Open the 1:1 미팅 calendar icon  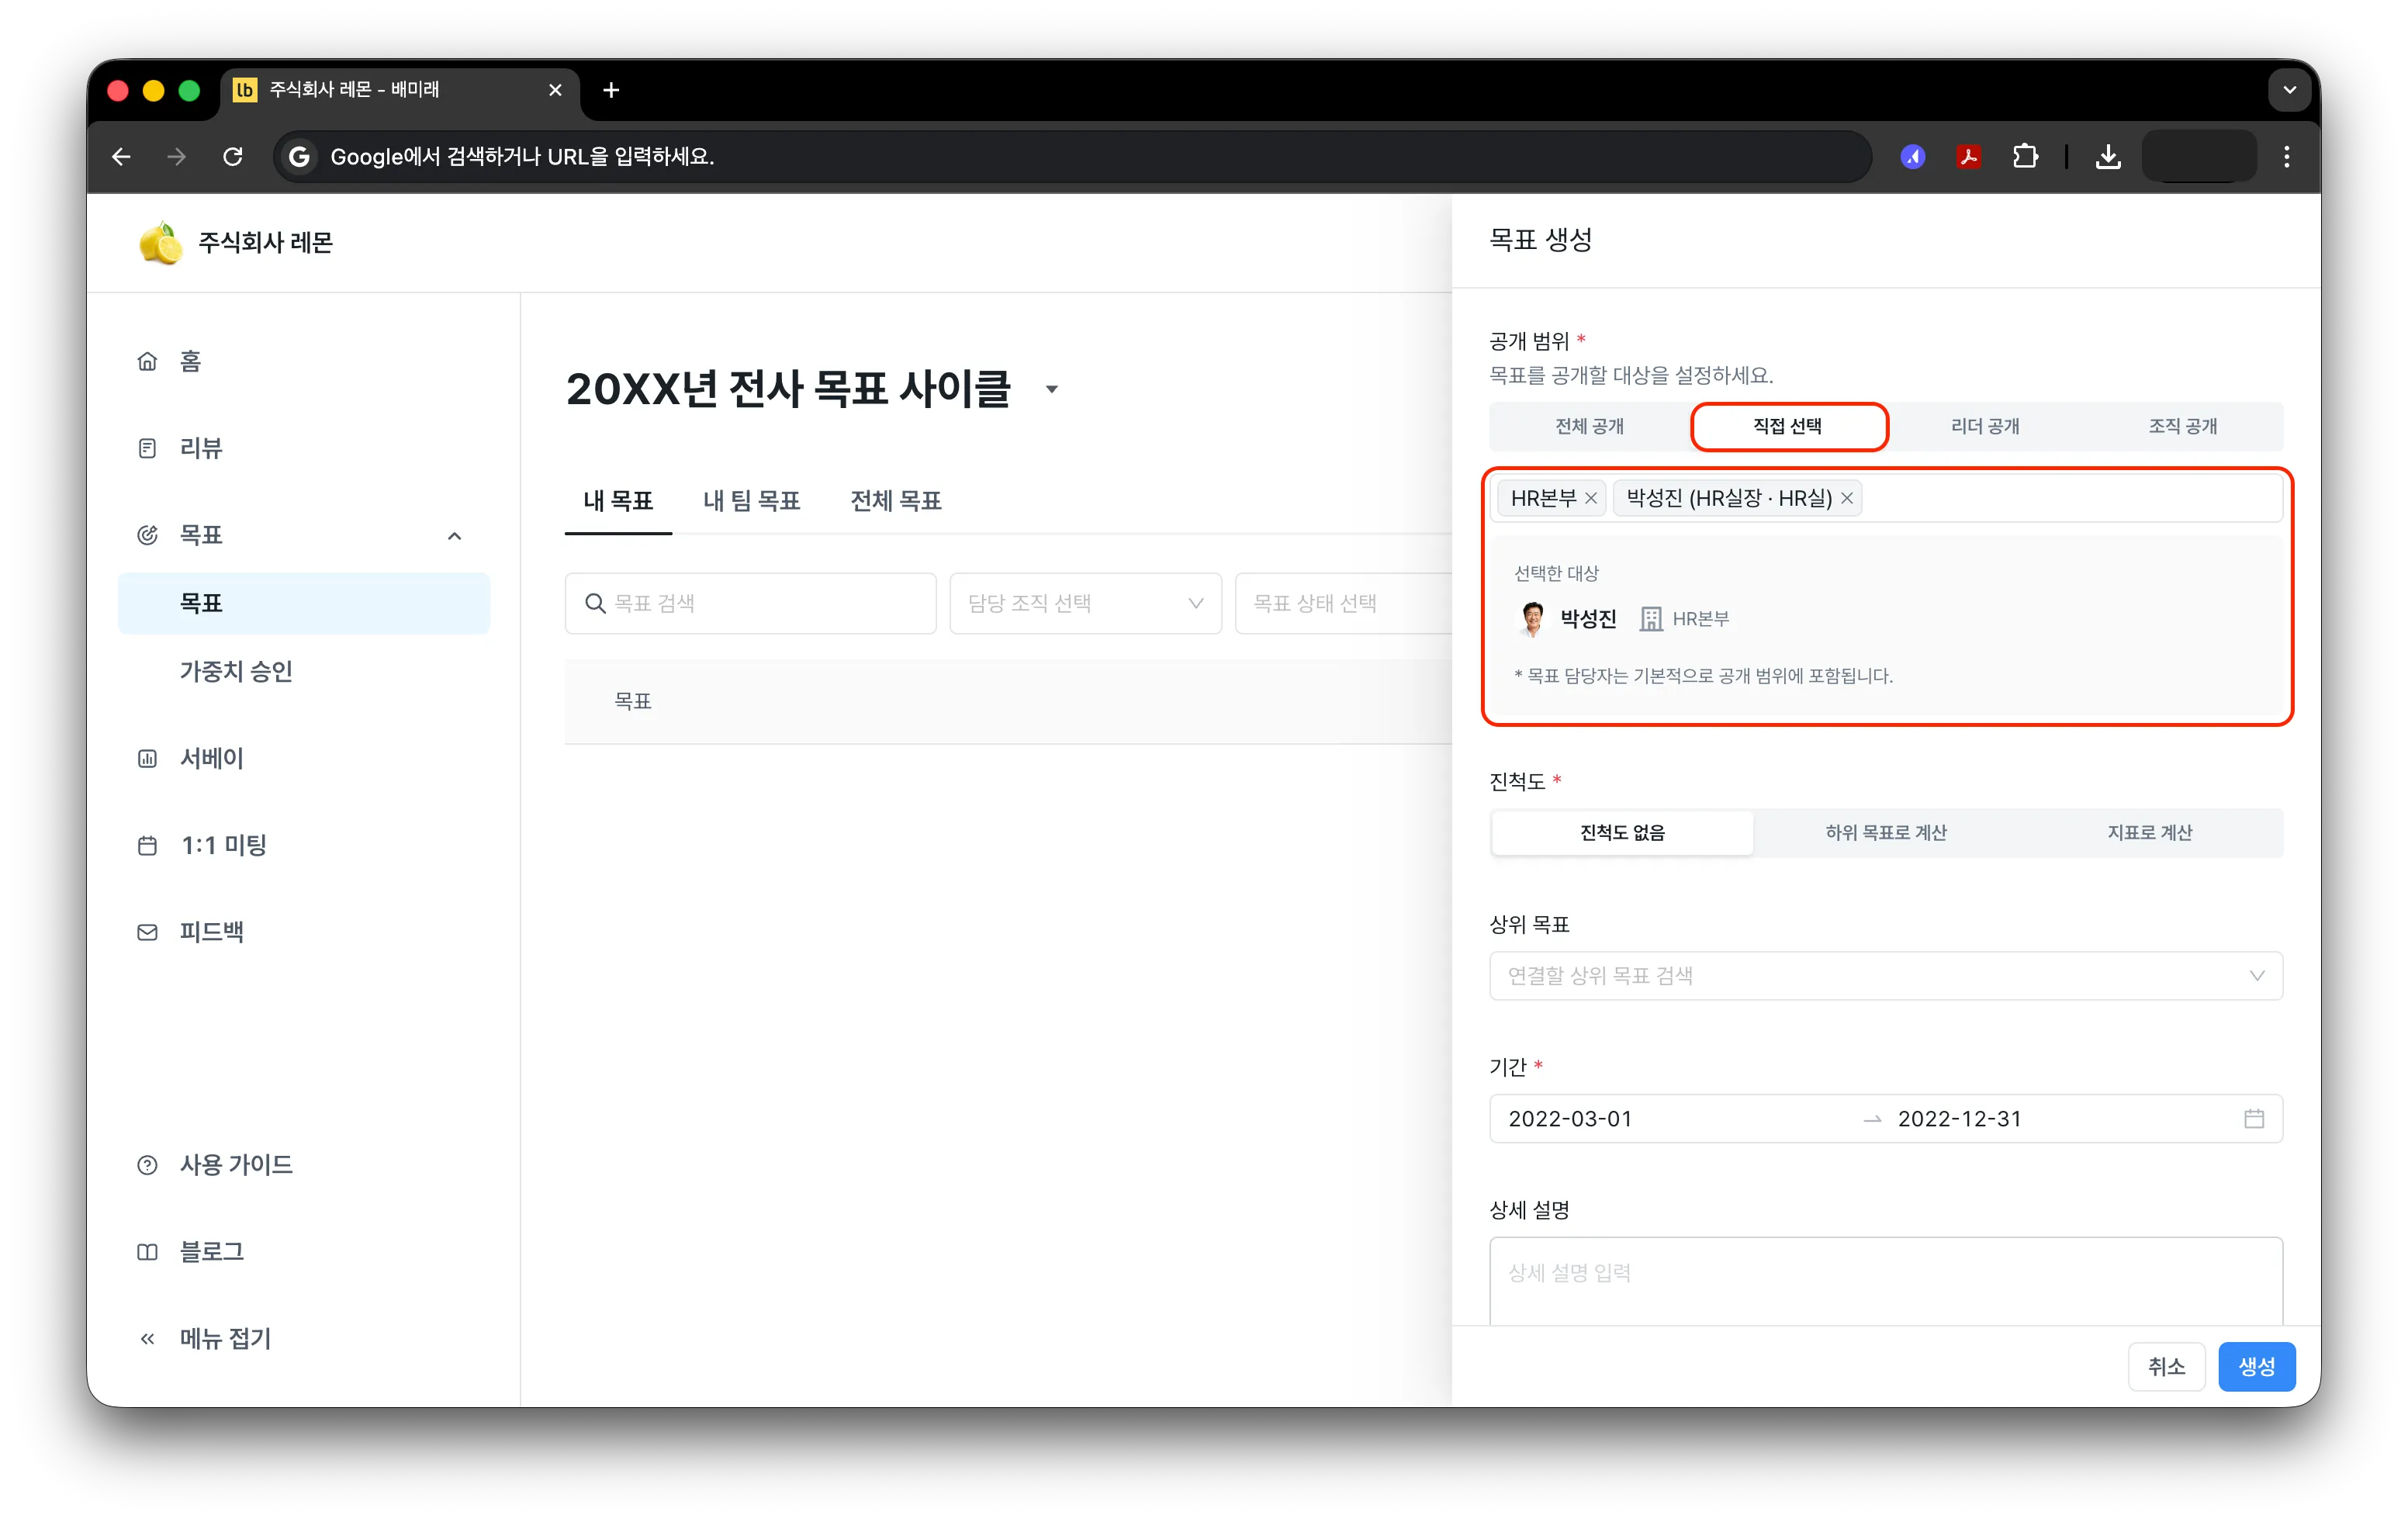coord(147,845)
